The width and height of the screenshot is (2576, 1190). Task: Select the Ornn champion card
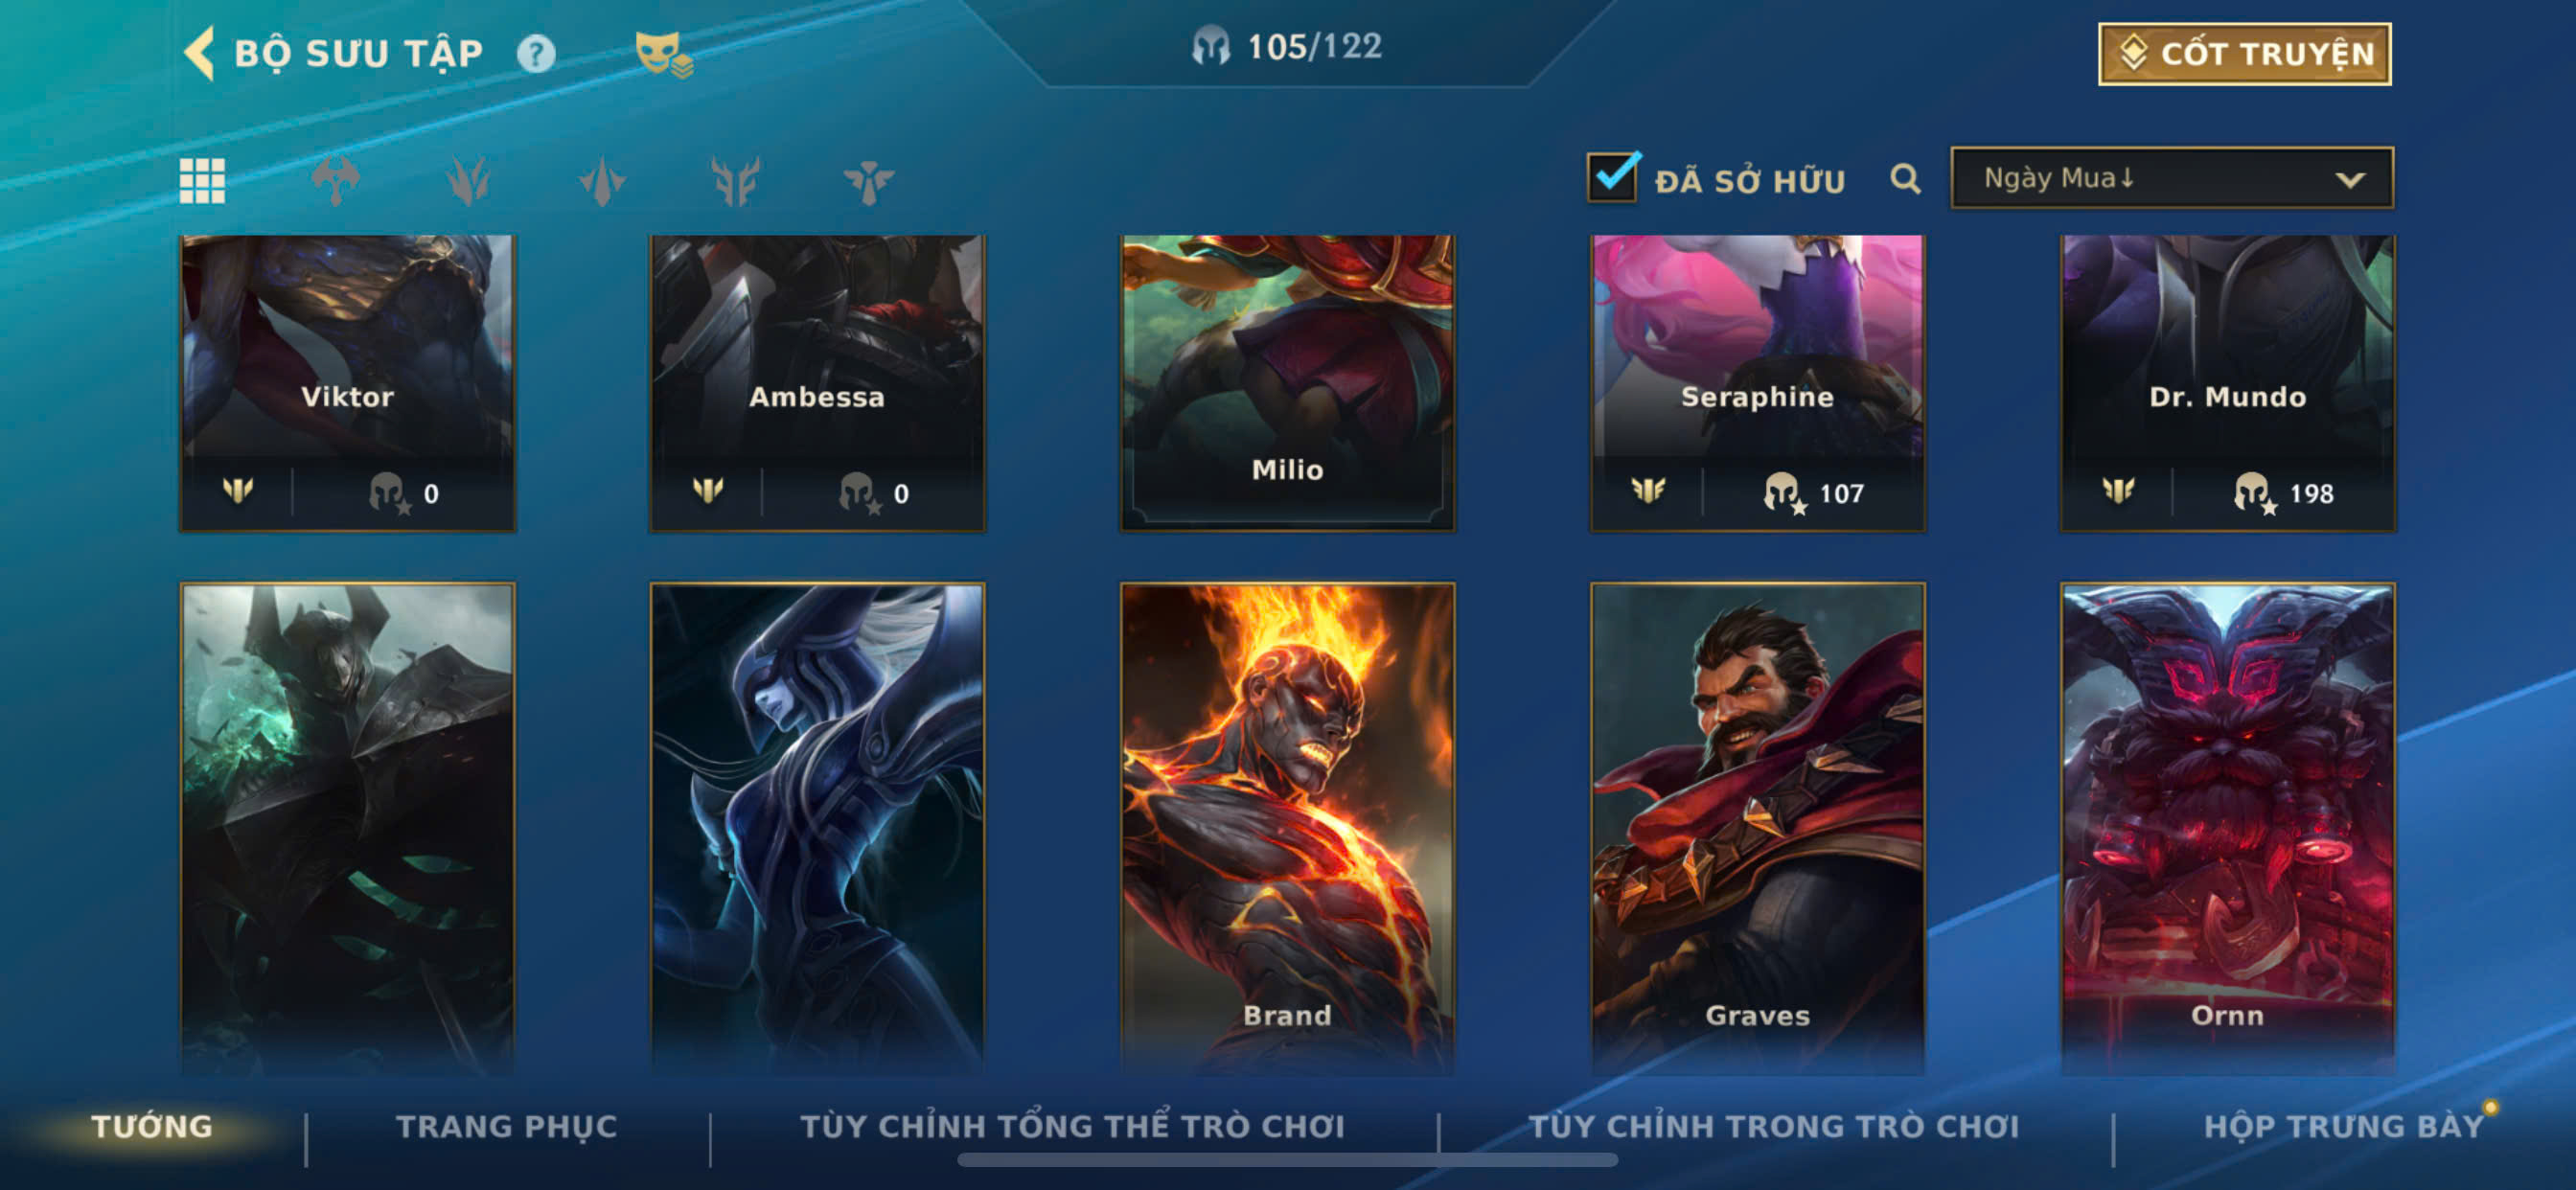click(x=2227, y=828)
